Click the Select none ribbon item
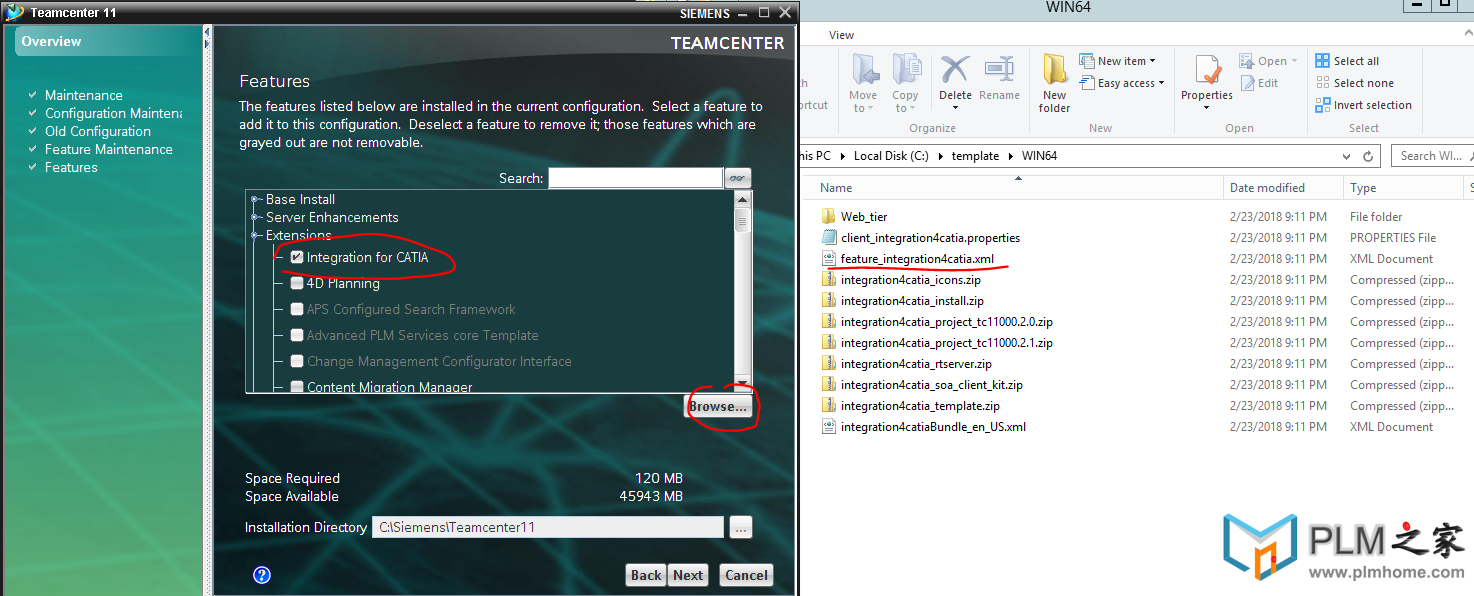 click(x=1354, y=83)
